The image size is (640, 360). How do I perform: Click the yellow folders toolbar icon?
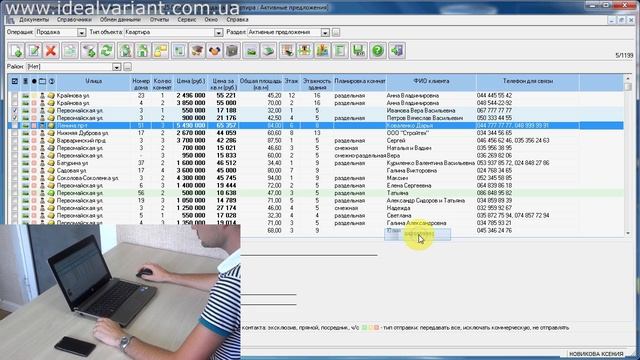(x=161, y=51)
